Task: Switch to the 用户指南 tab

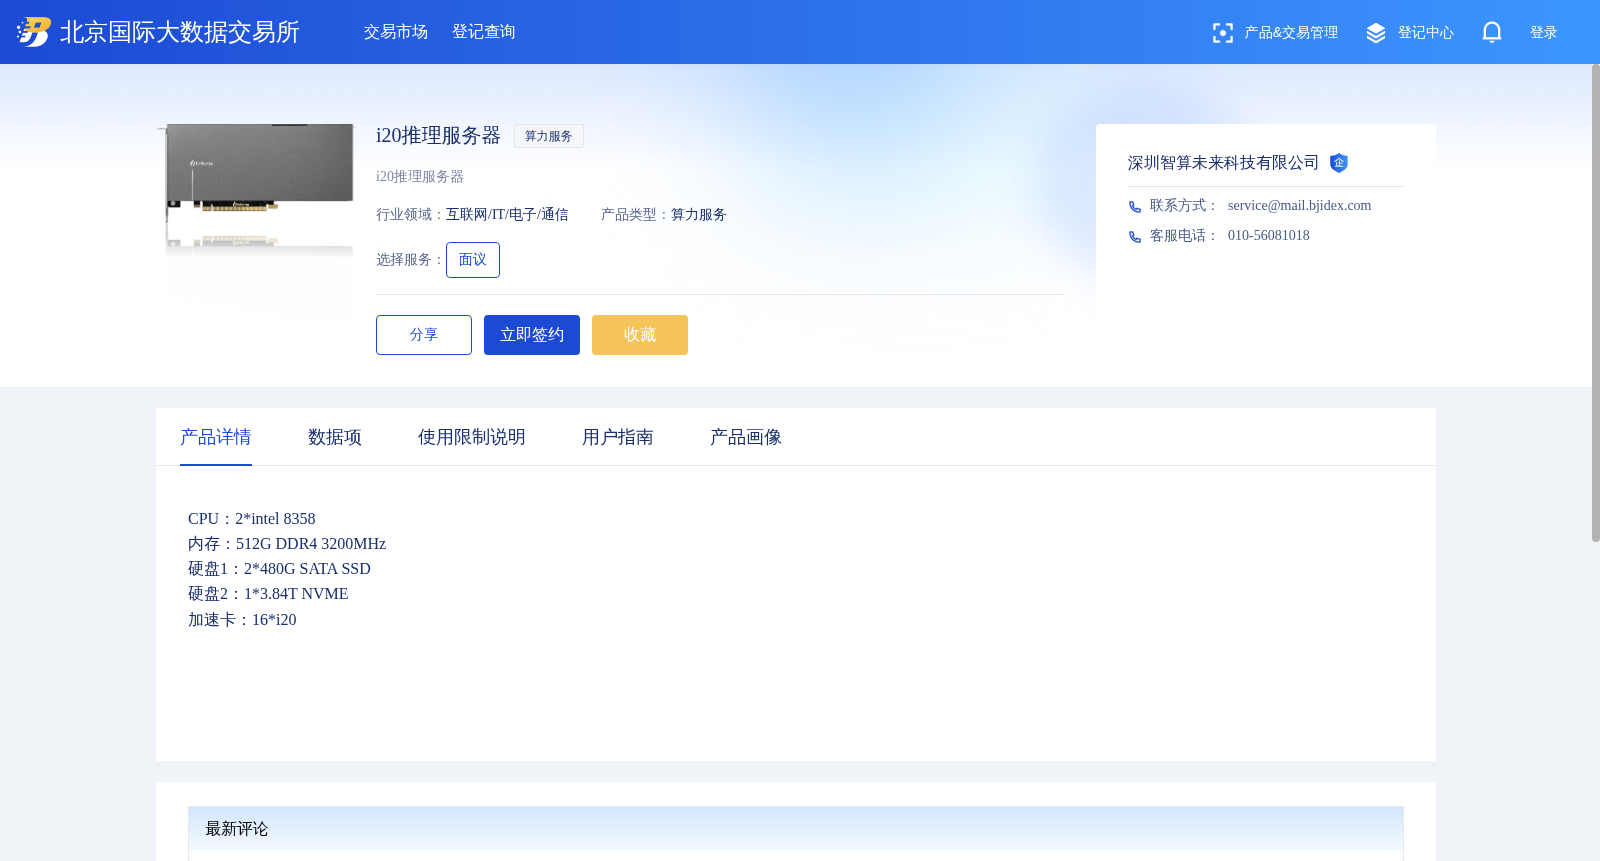Action: point(618,437)
